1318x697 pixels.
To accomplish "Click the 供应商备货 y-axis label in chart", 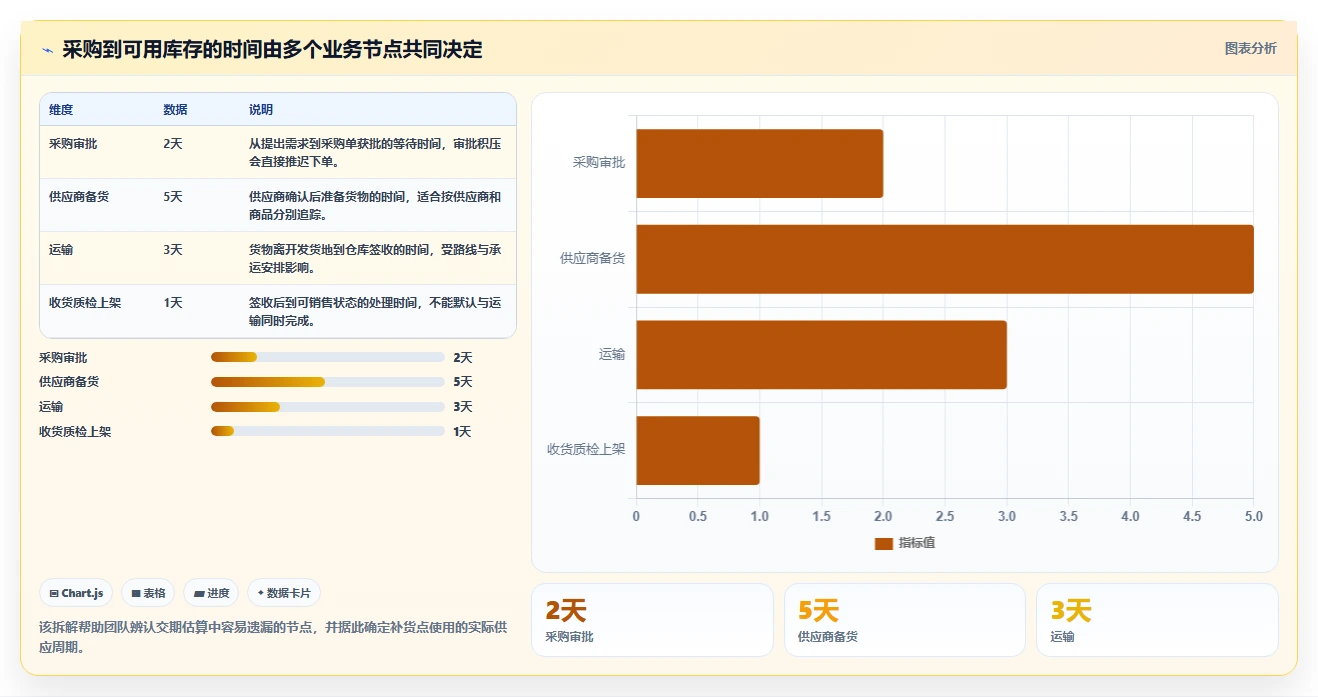I will [593, 258].
